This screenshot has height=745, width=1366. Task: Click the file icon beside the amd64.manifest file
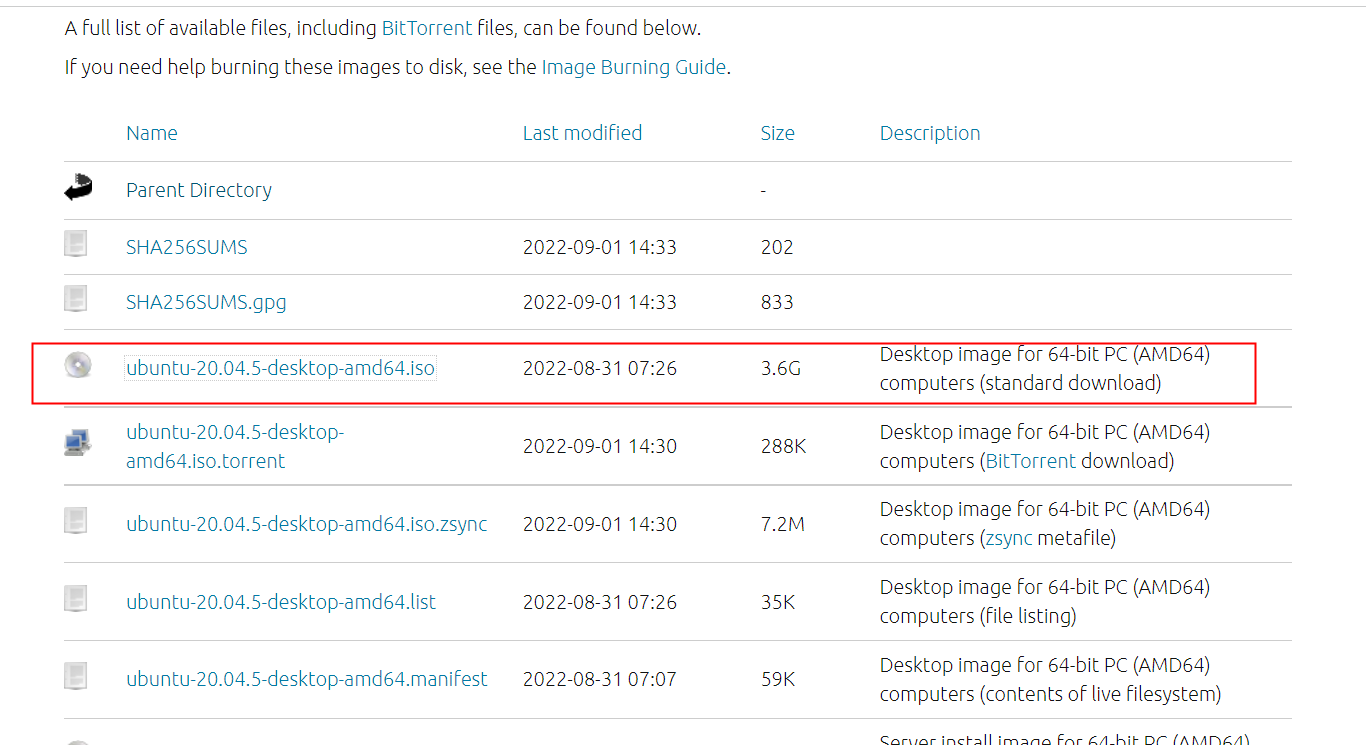[x=76, y=677]
